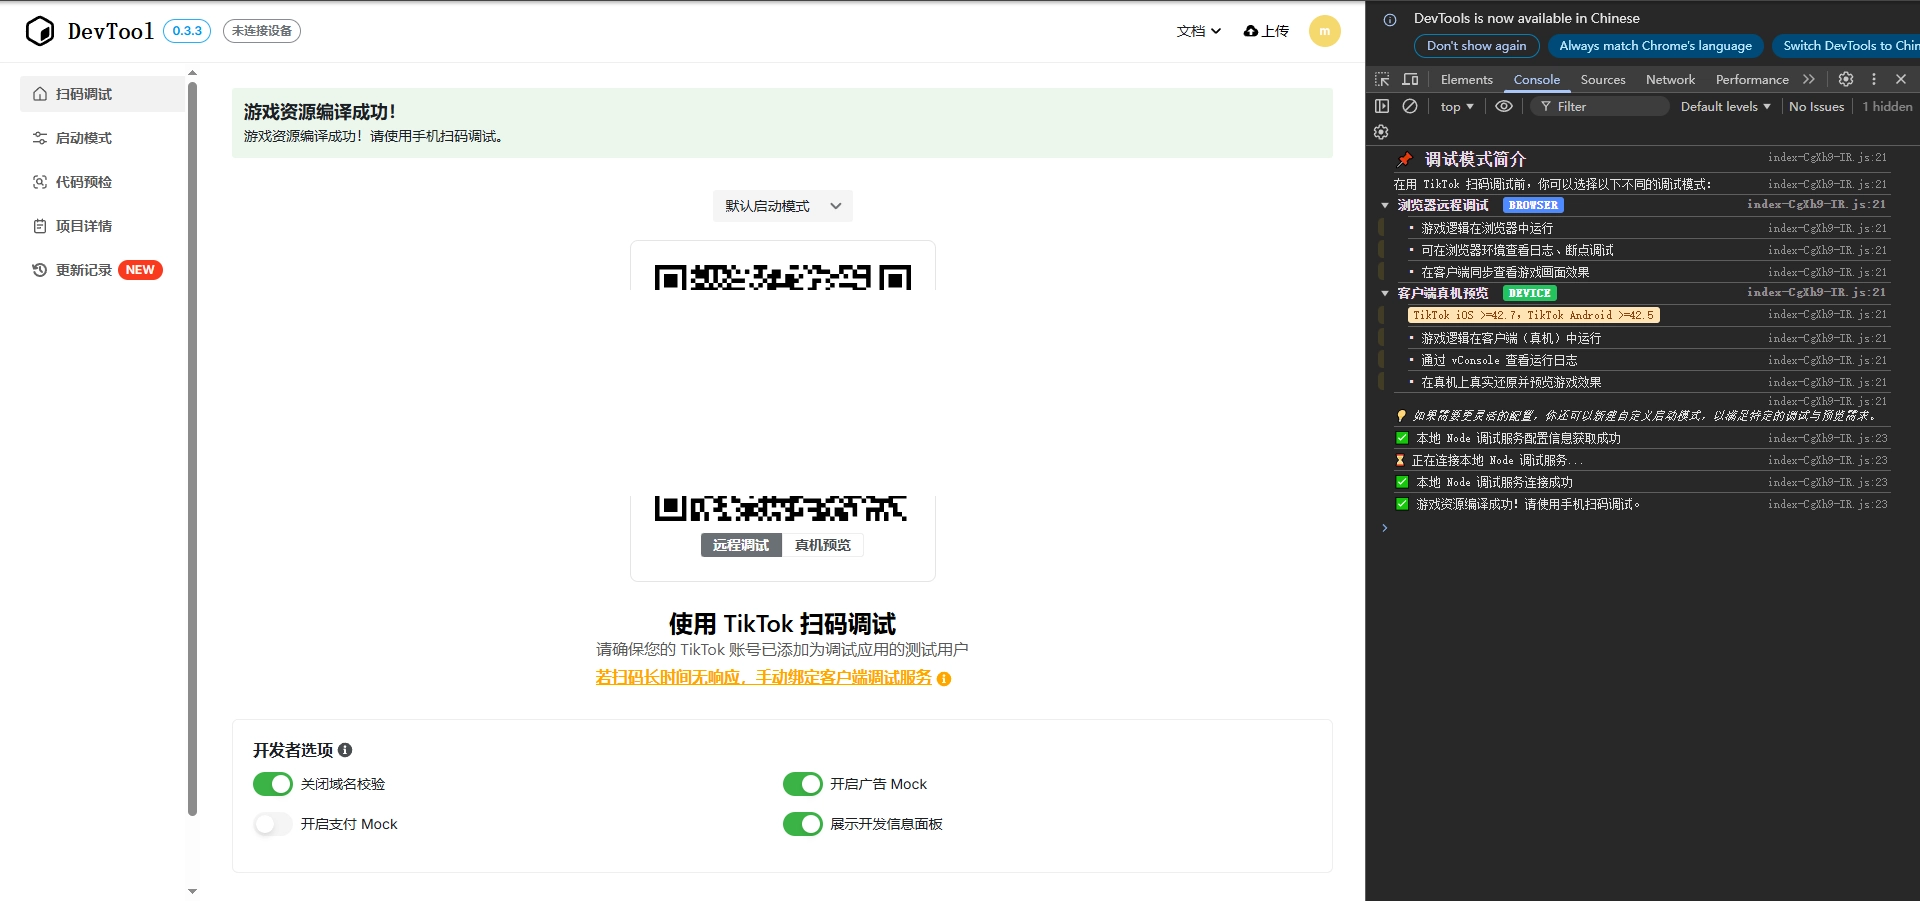Click the No Issues indicator
The width and height of the screenshot is (1920, 901).
click(1816, 107)
